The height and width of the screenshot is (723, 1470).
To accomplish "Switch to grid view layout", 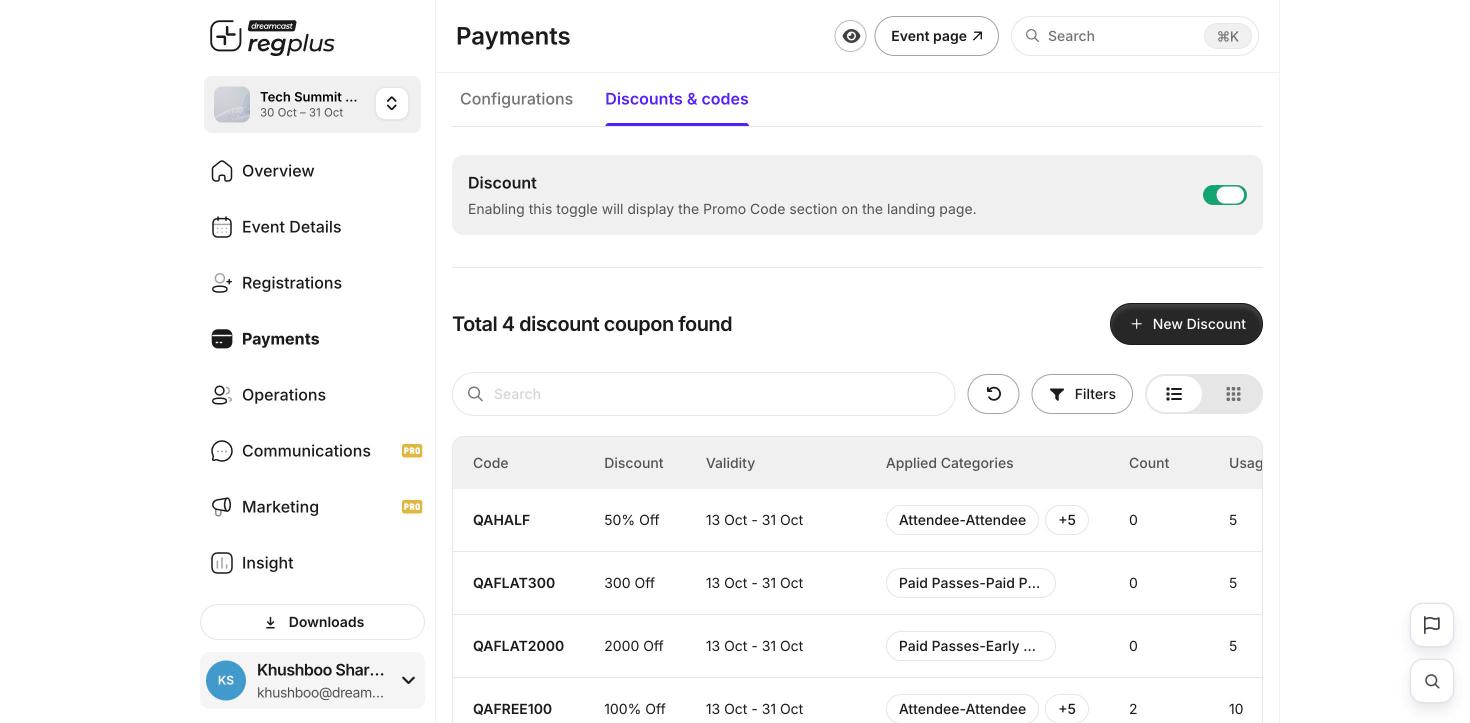I will pos(1233,394).
